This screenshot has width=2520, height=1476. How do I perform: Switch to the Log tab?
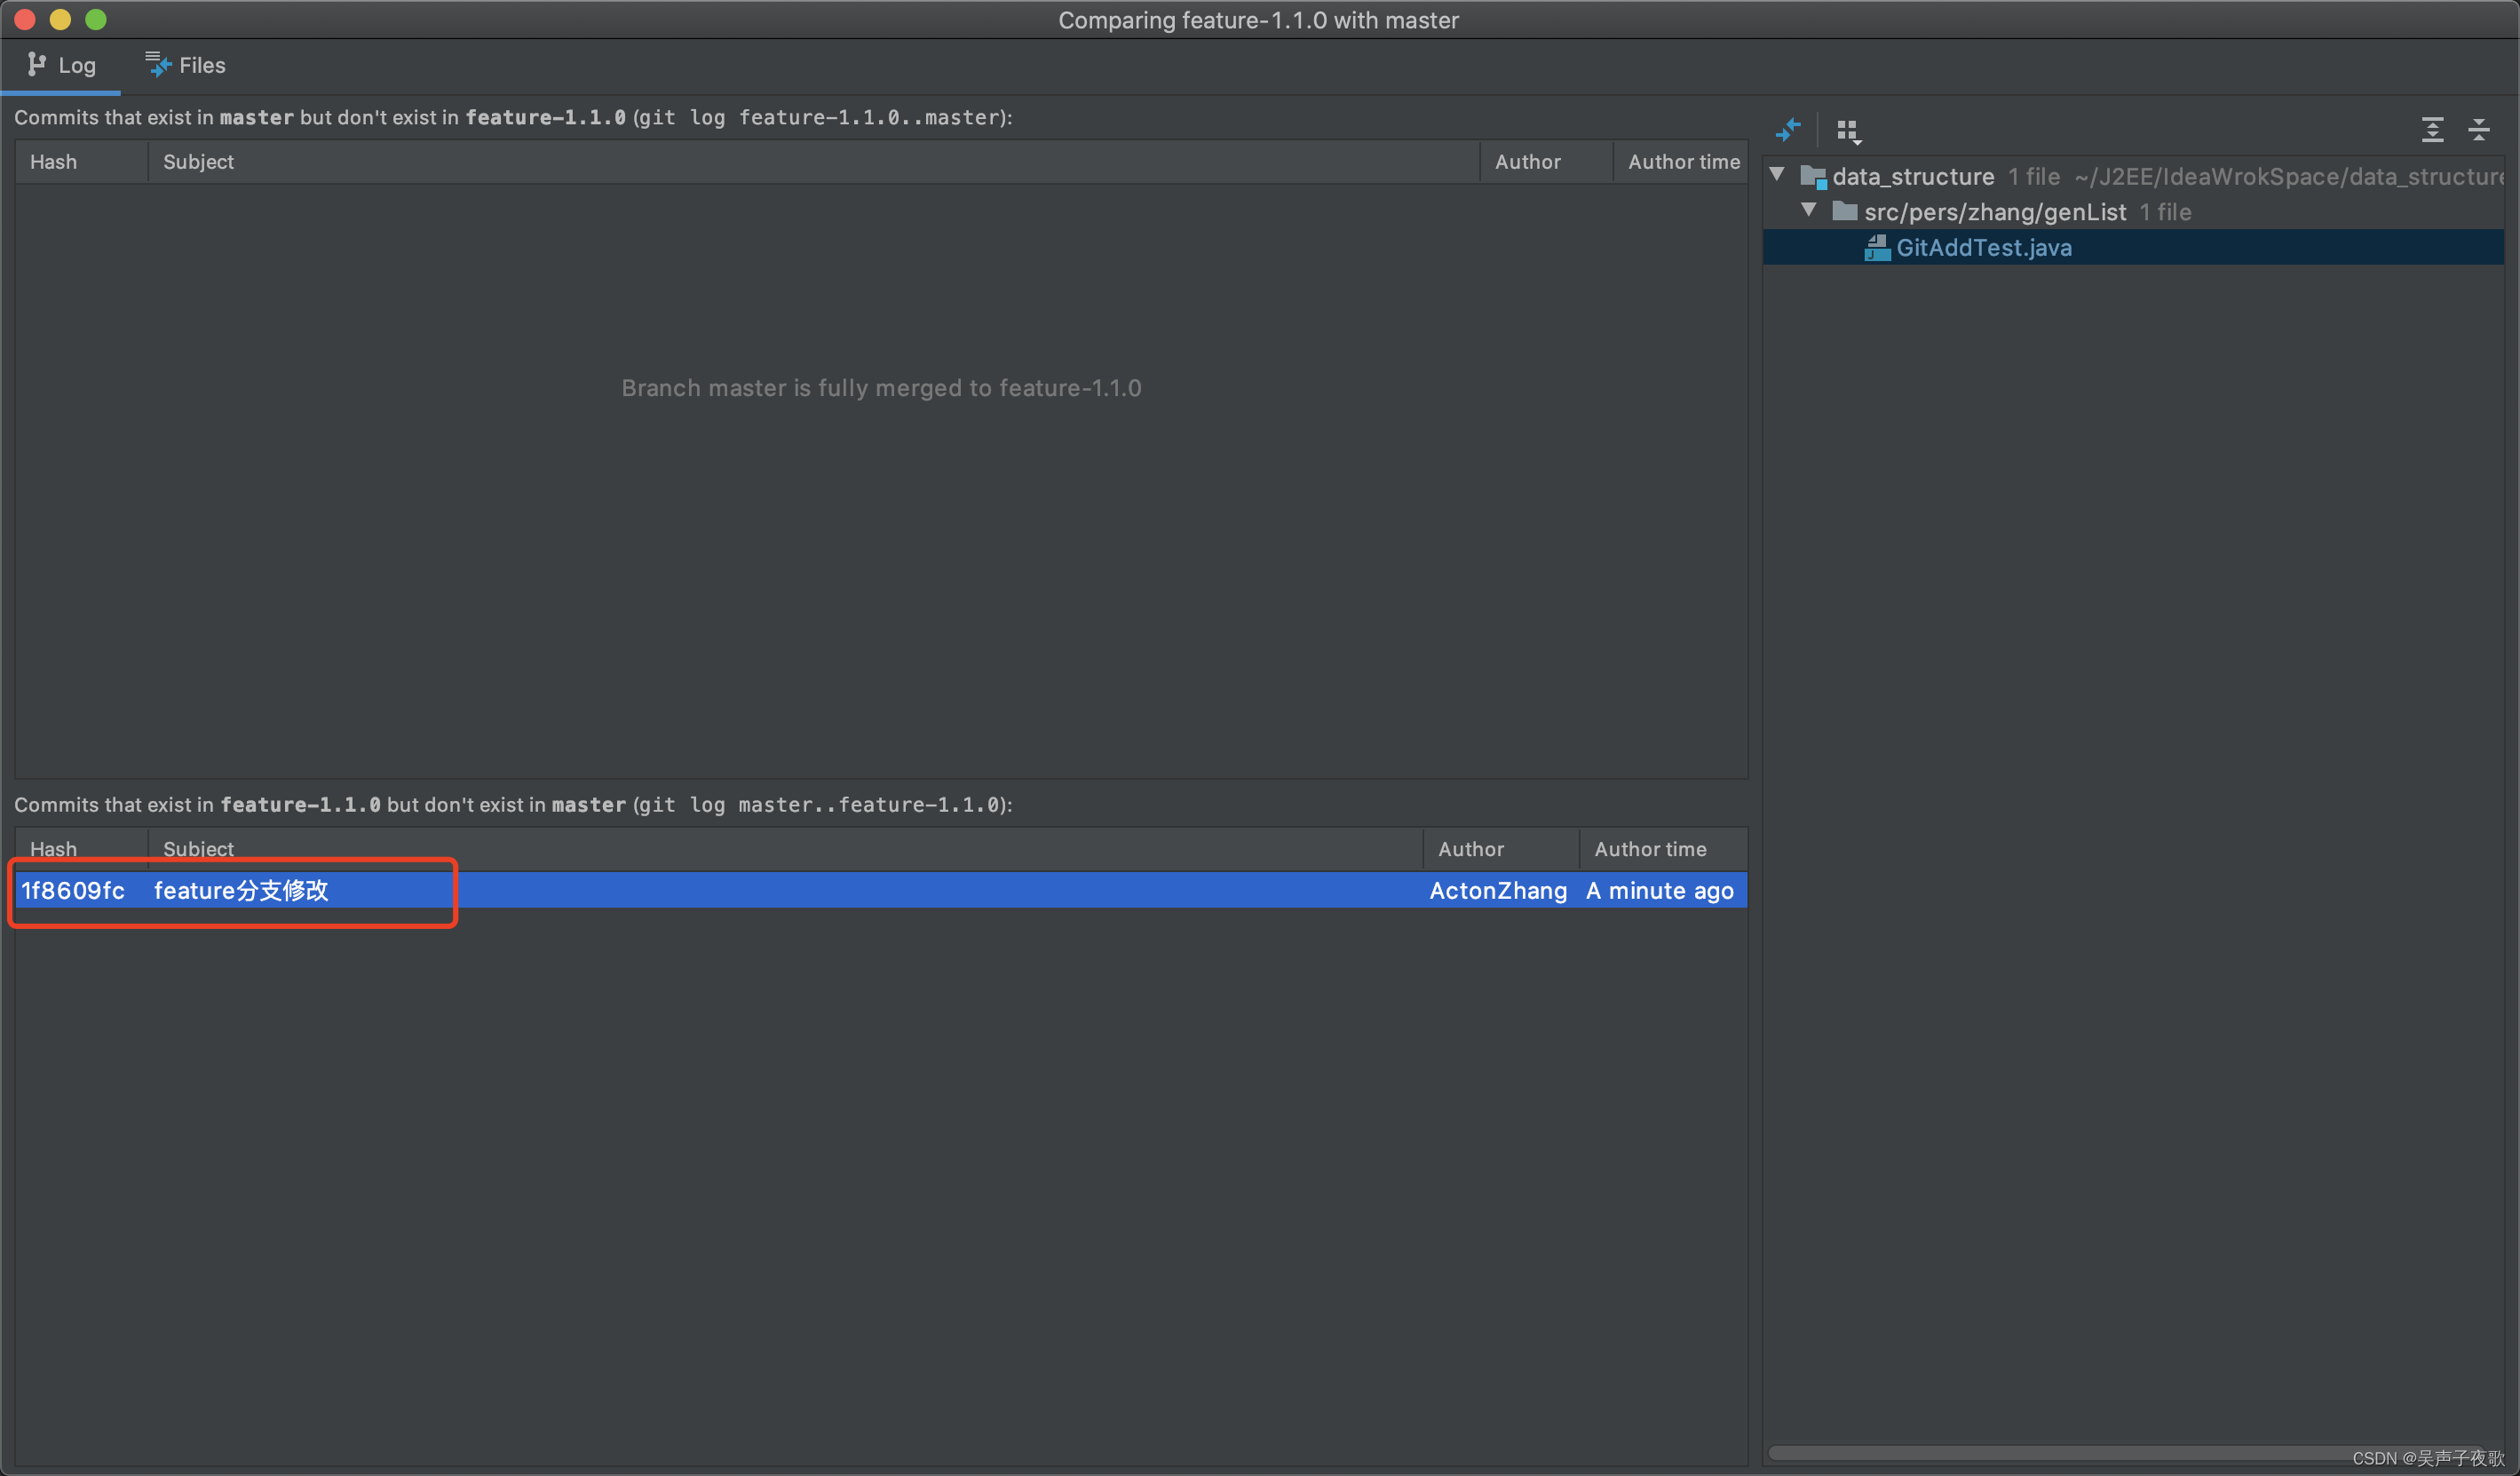coord(61,66)
